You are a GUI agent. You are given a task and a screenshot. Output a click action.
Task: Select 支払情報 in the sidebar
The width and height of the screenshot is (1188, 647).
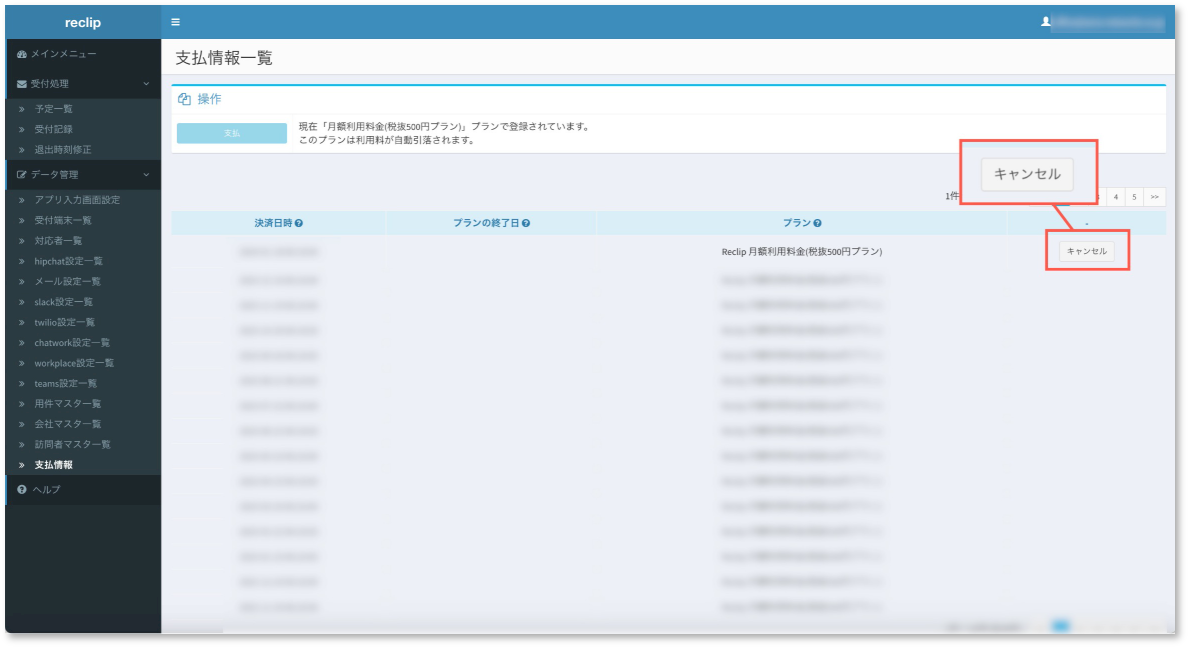55,464
